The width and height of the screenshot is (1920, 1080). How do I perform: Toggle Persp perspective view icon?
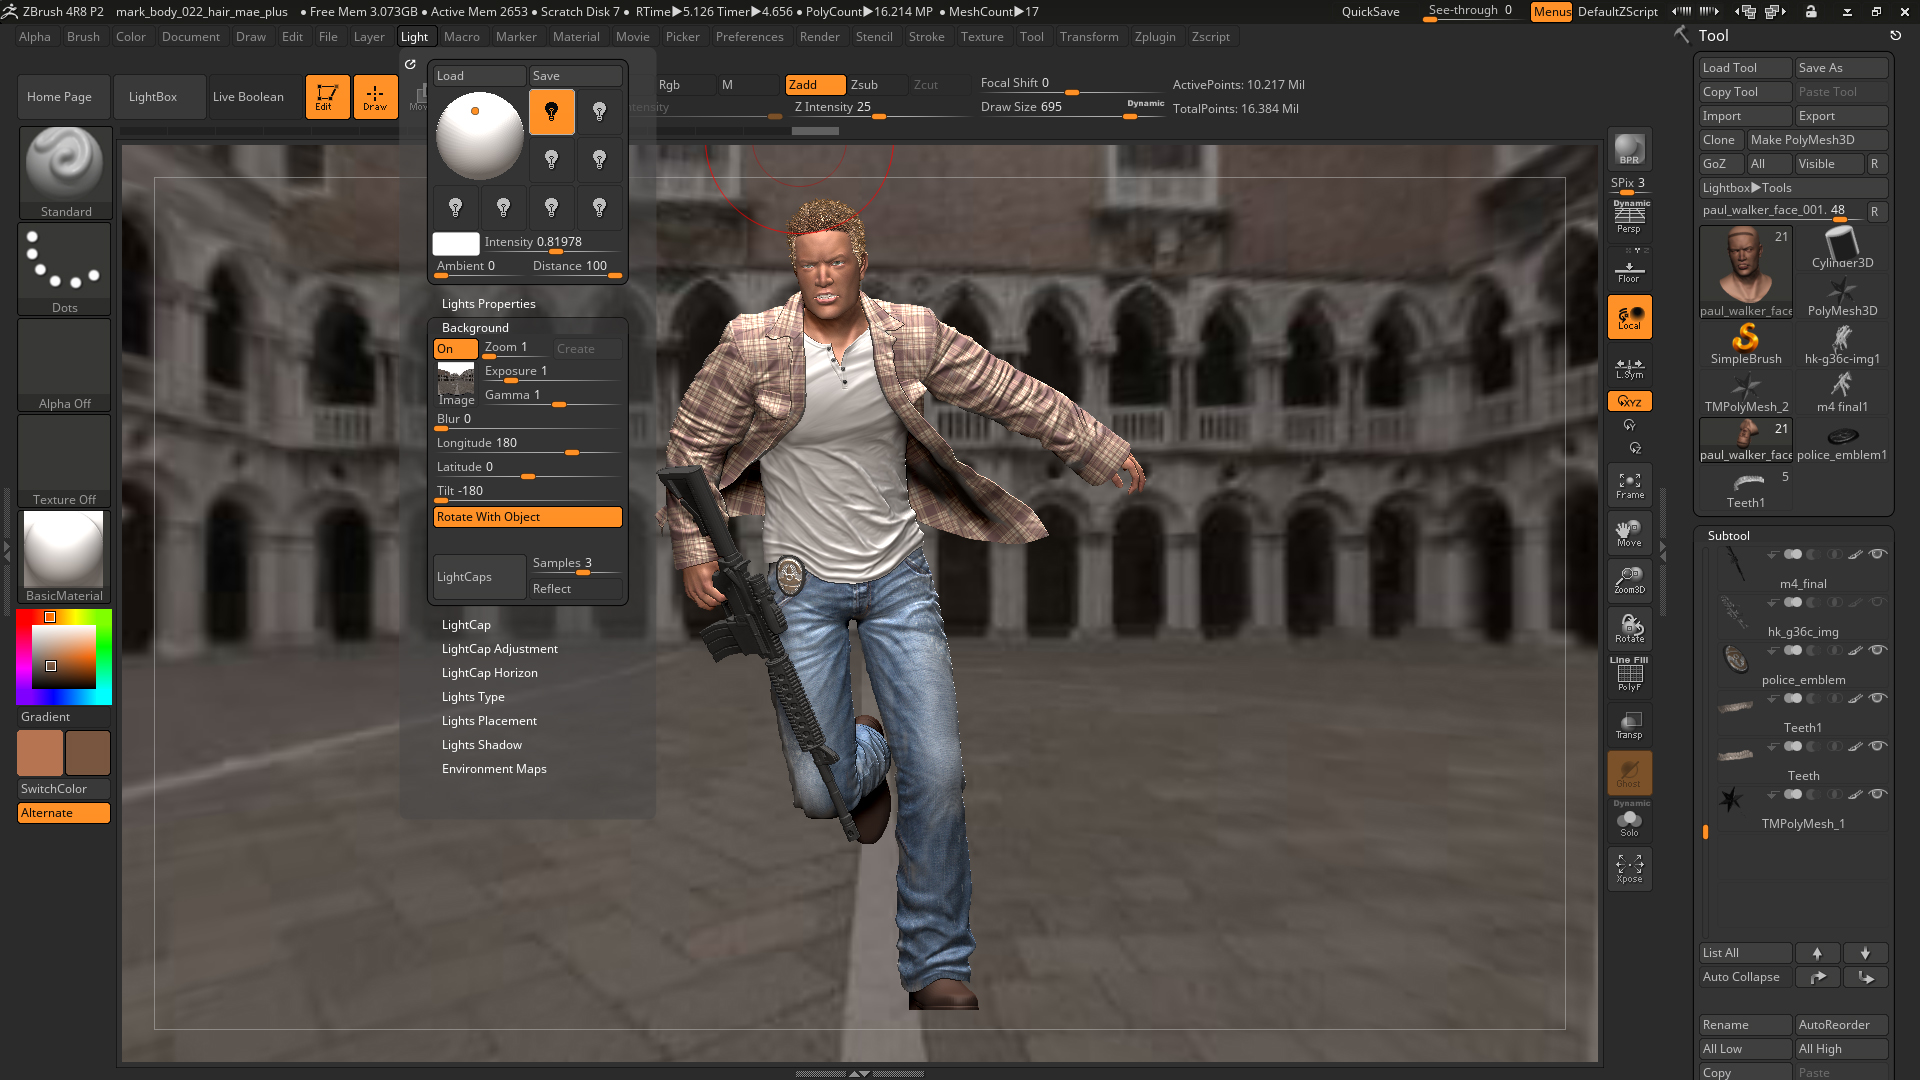coord(1629,217)
